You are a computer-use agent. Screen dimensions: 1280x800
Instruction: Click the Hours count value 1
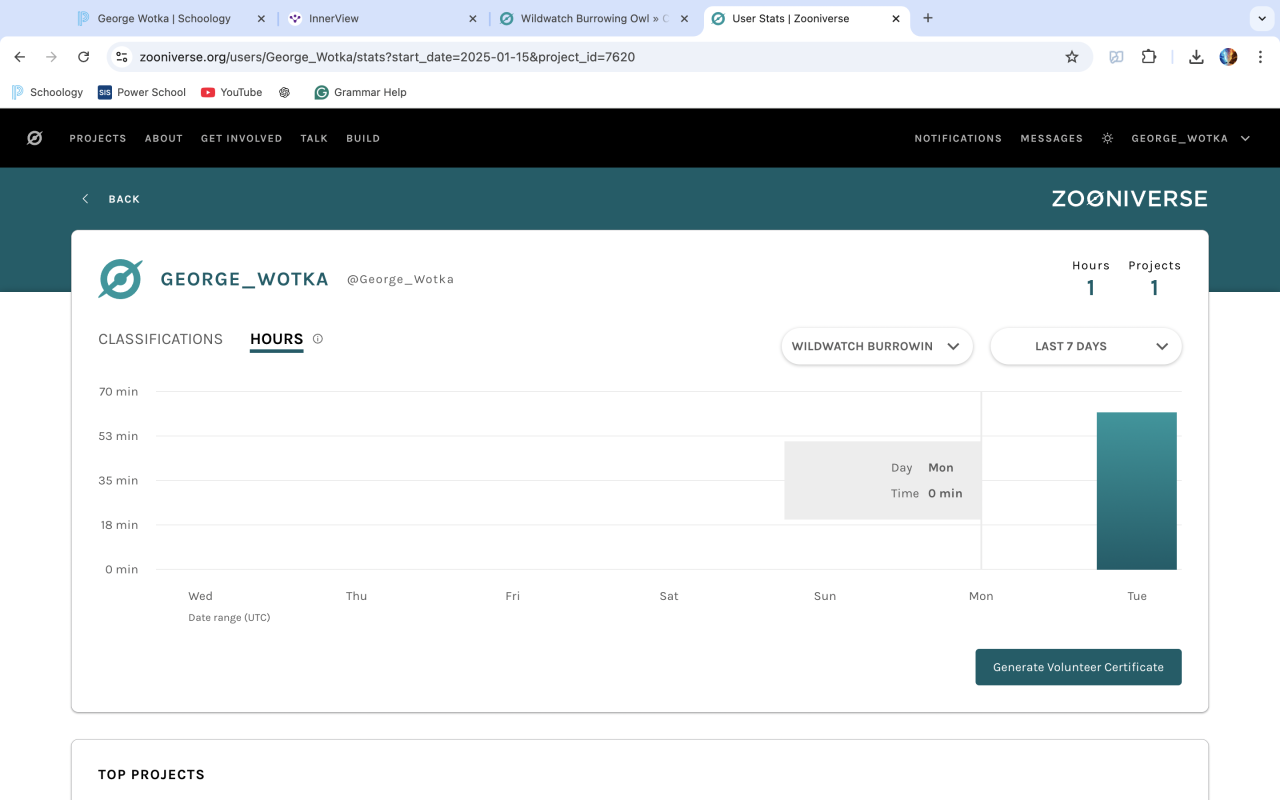click(x=1090, y=288)
